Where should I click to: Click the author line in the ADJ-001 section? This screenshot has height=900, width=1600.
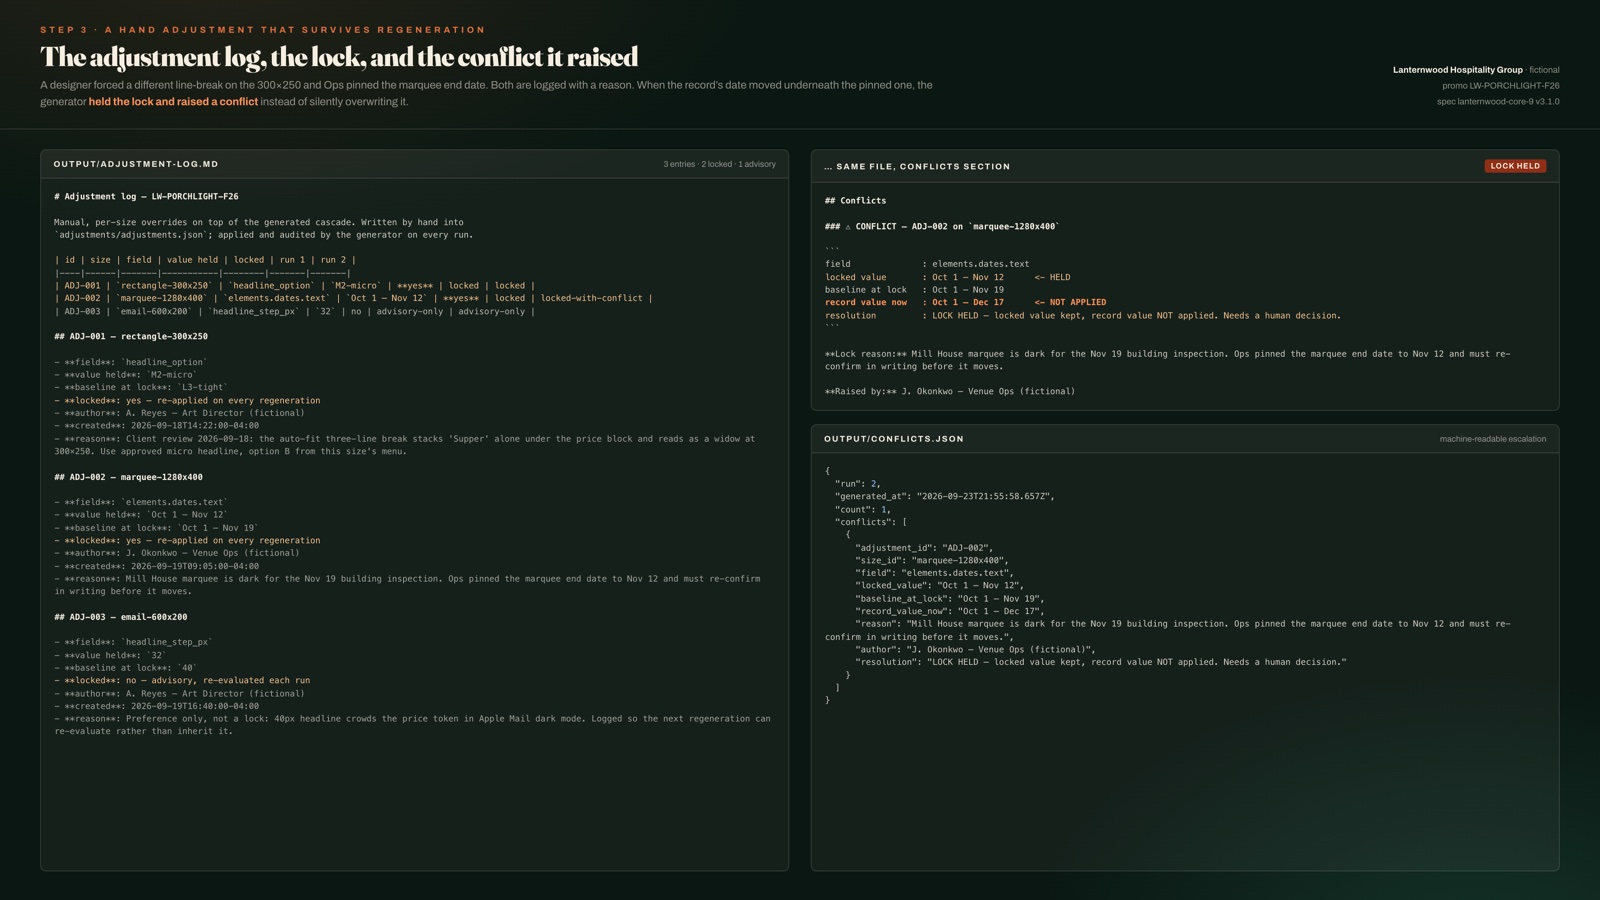coord(179,413)
